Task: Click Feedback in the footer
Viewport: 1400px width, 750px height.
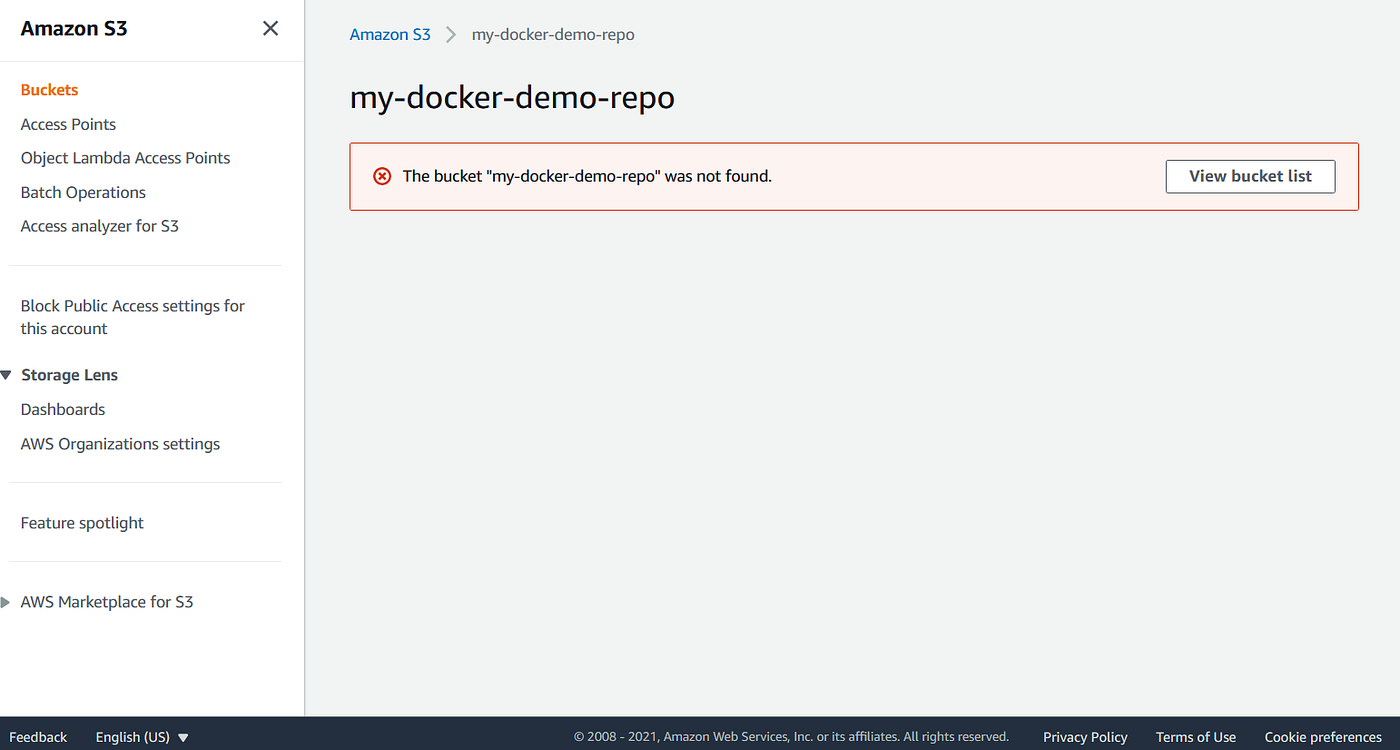Action: coord(38,736)
